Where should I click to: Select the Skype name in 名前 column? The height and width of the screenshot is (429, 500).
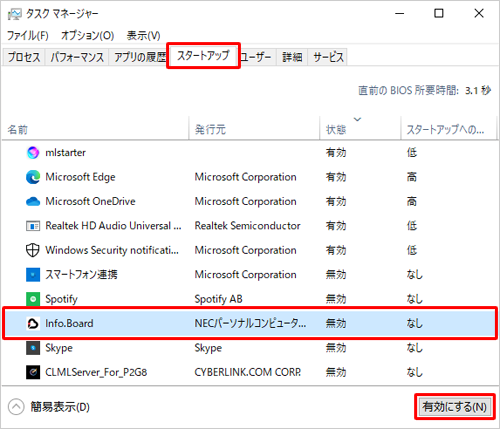[59, 348]
